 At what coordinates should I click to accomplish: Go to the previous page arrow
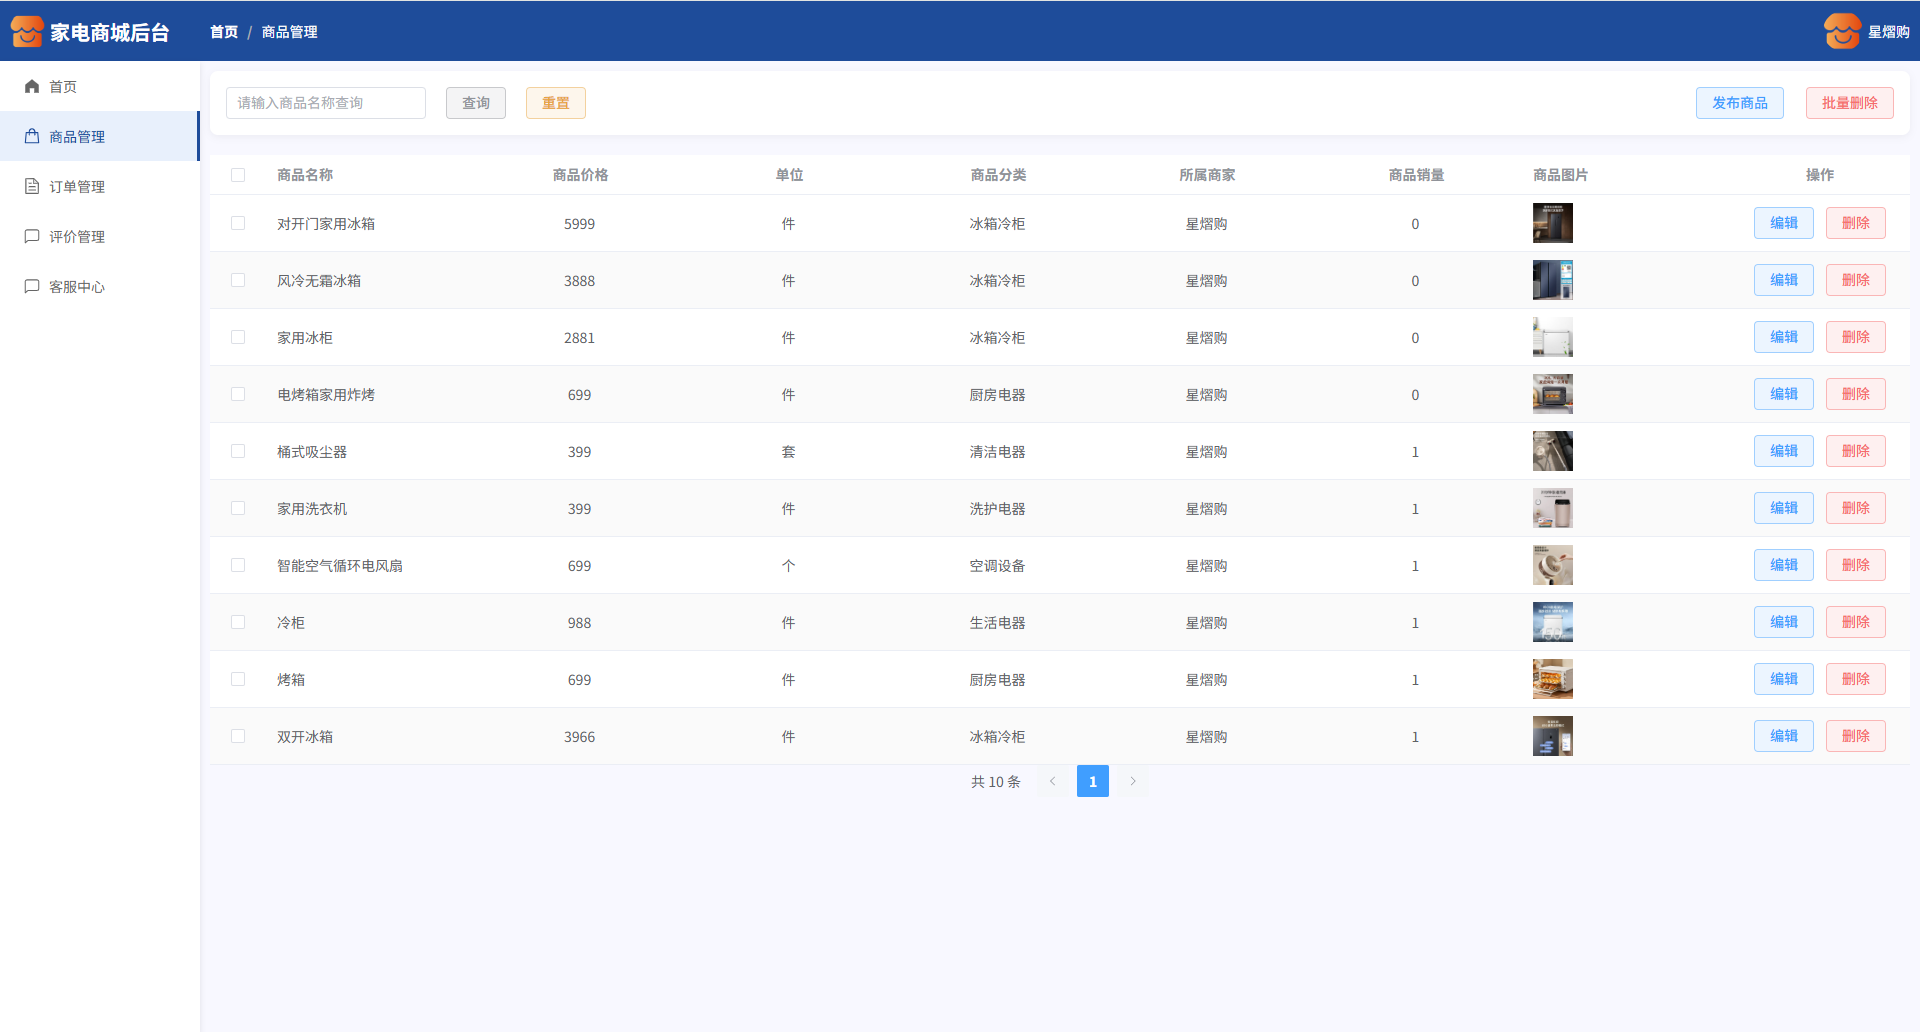pos(1052,782)
